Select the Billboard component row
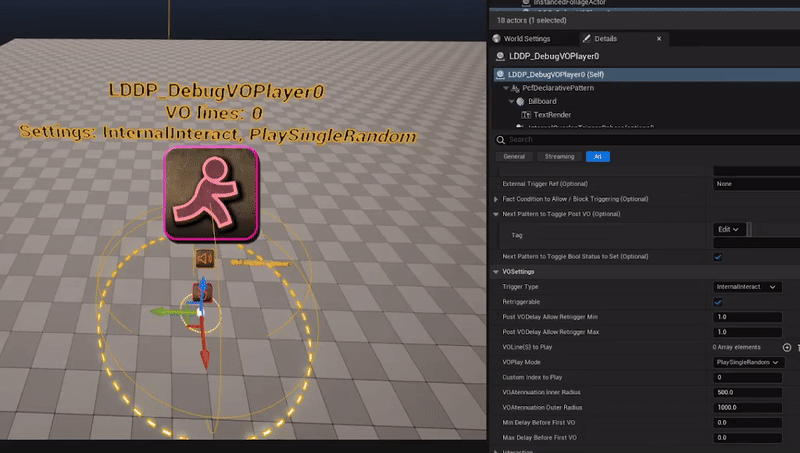 coord(647,102)
